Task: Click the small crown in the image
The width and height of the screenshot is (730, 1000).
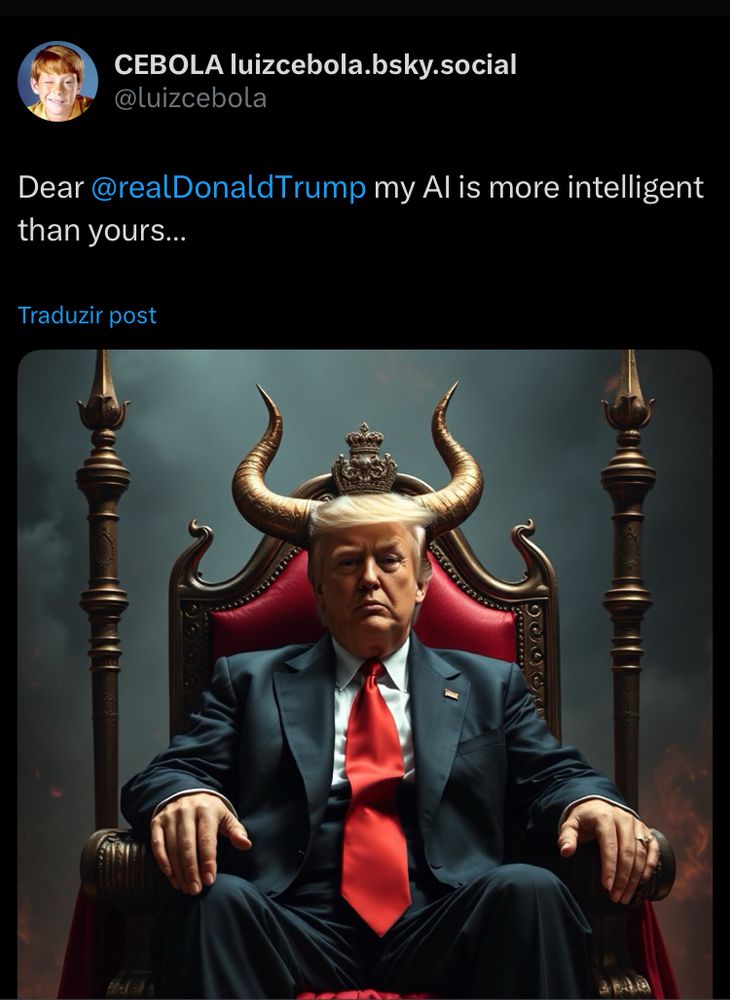Action: coord(365,459)
